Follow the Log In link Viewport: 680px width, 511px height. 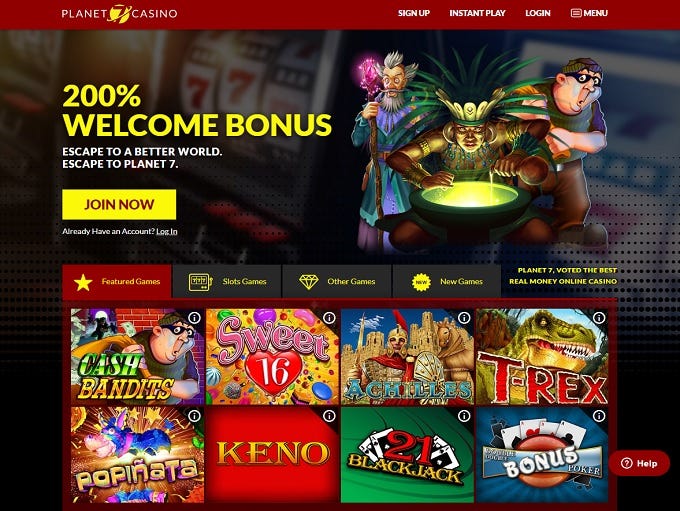tap(167, 232)
